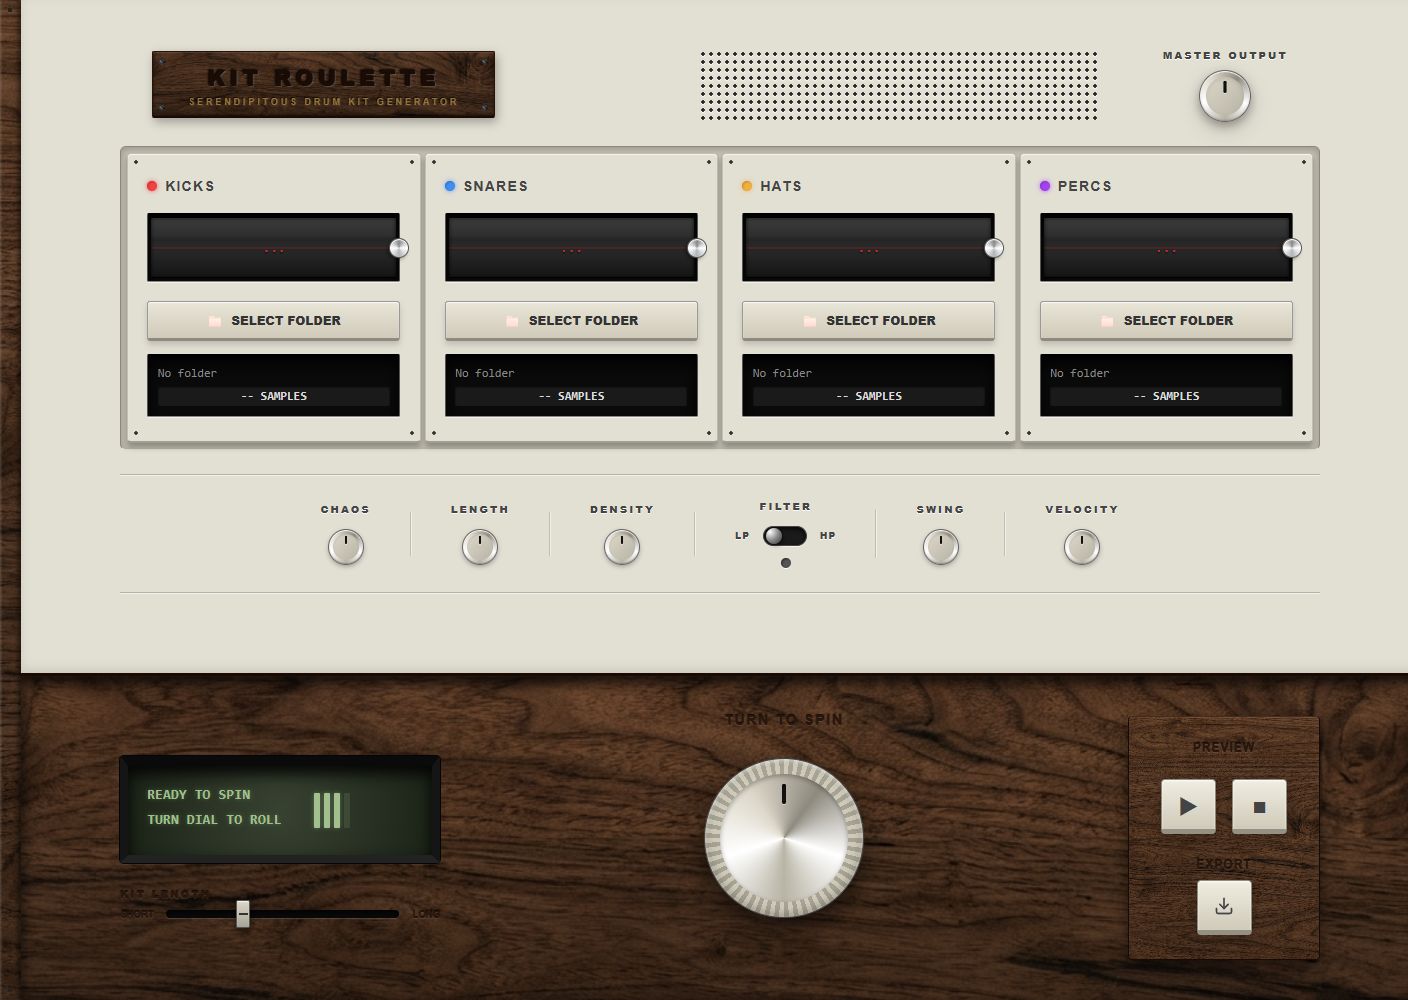This screenshot has width=1408, height=1000.
Task: Click the red Kicks indicator dot
Action: point(152,186)
